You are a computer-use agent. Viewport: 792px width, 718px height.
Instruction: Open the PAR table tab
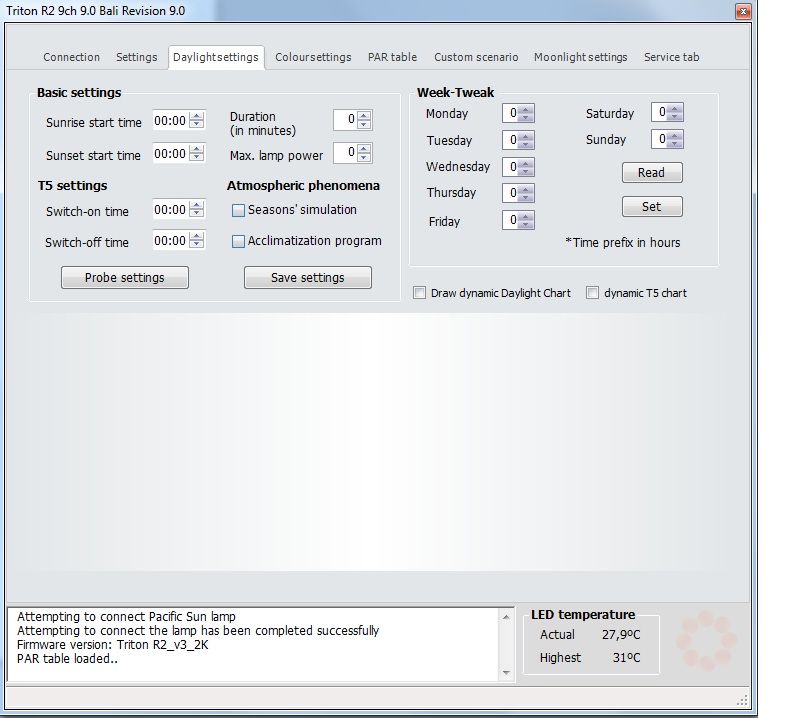pyautogui.click(x=392, y=57)
